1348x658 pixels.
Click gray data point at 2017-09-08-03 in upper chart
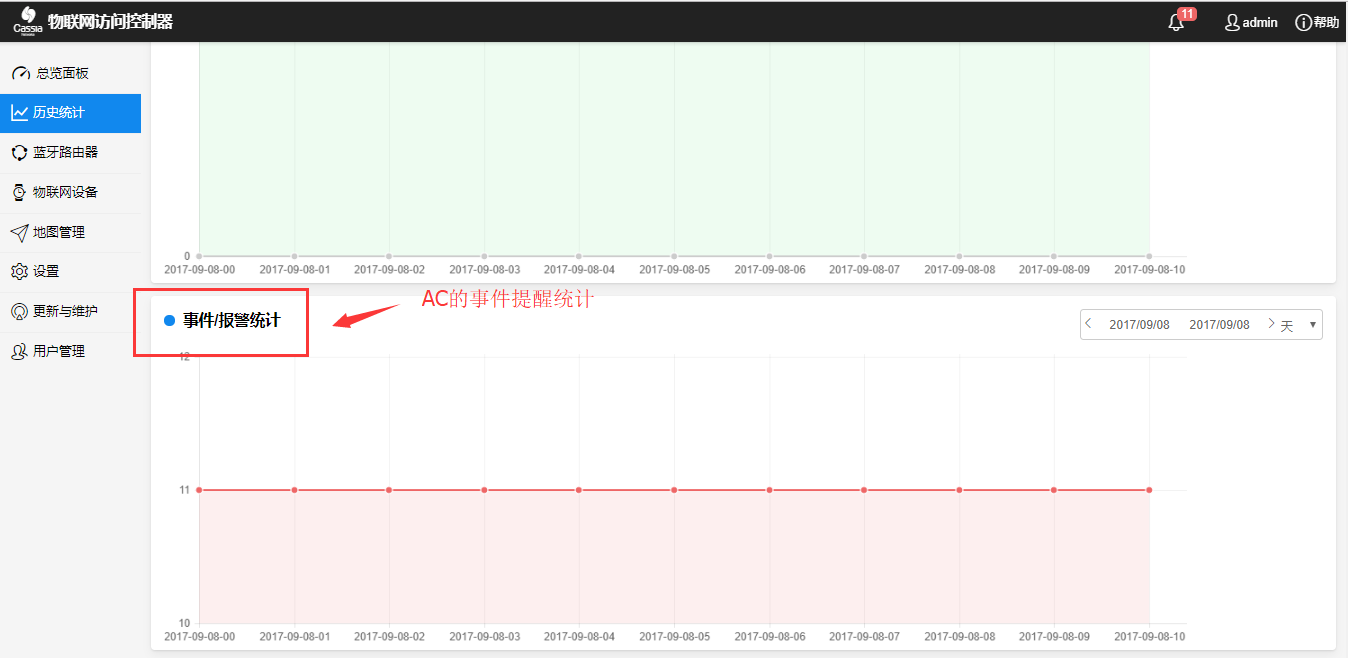(484, 256)
